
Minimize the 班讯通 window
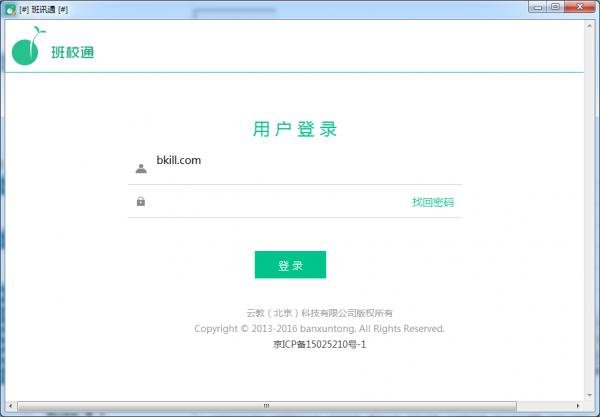pos(538,7)
